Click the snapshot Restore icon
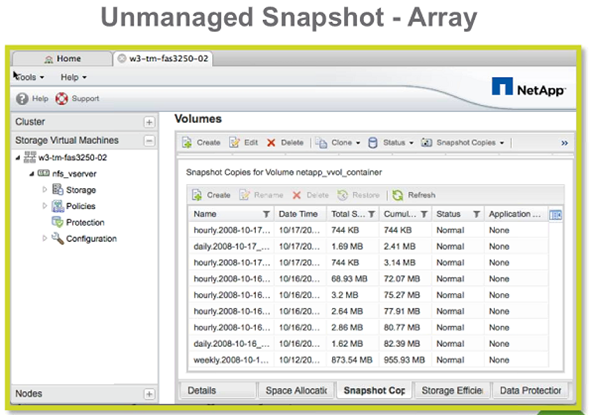590x415 pixels. [342, 195]
